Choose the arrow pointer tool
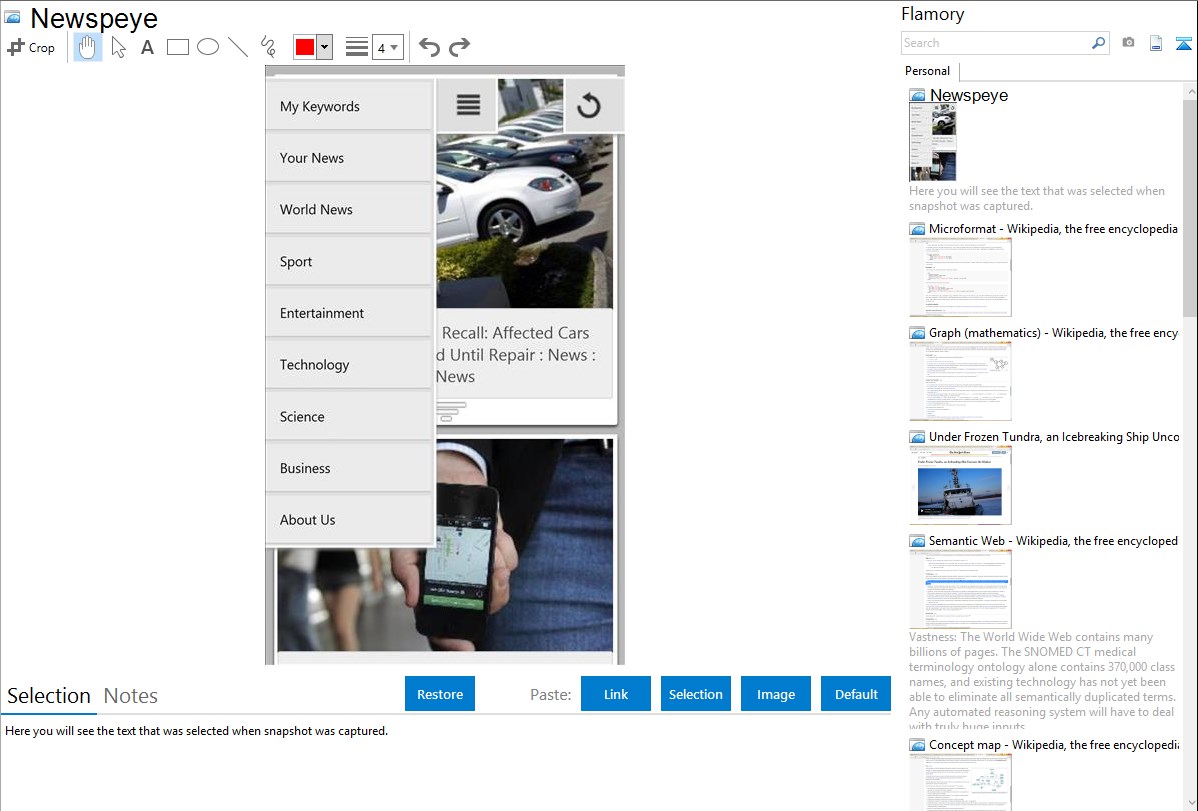 (118, 47)
